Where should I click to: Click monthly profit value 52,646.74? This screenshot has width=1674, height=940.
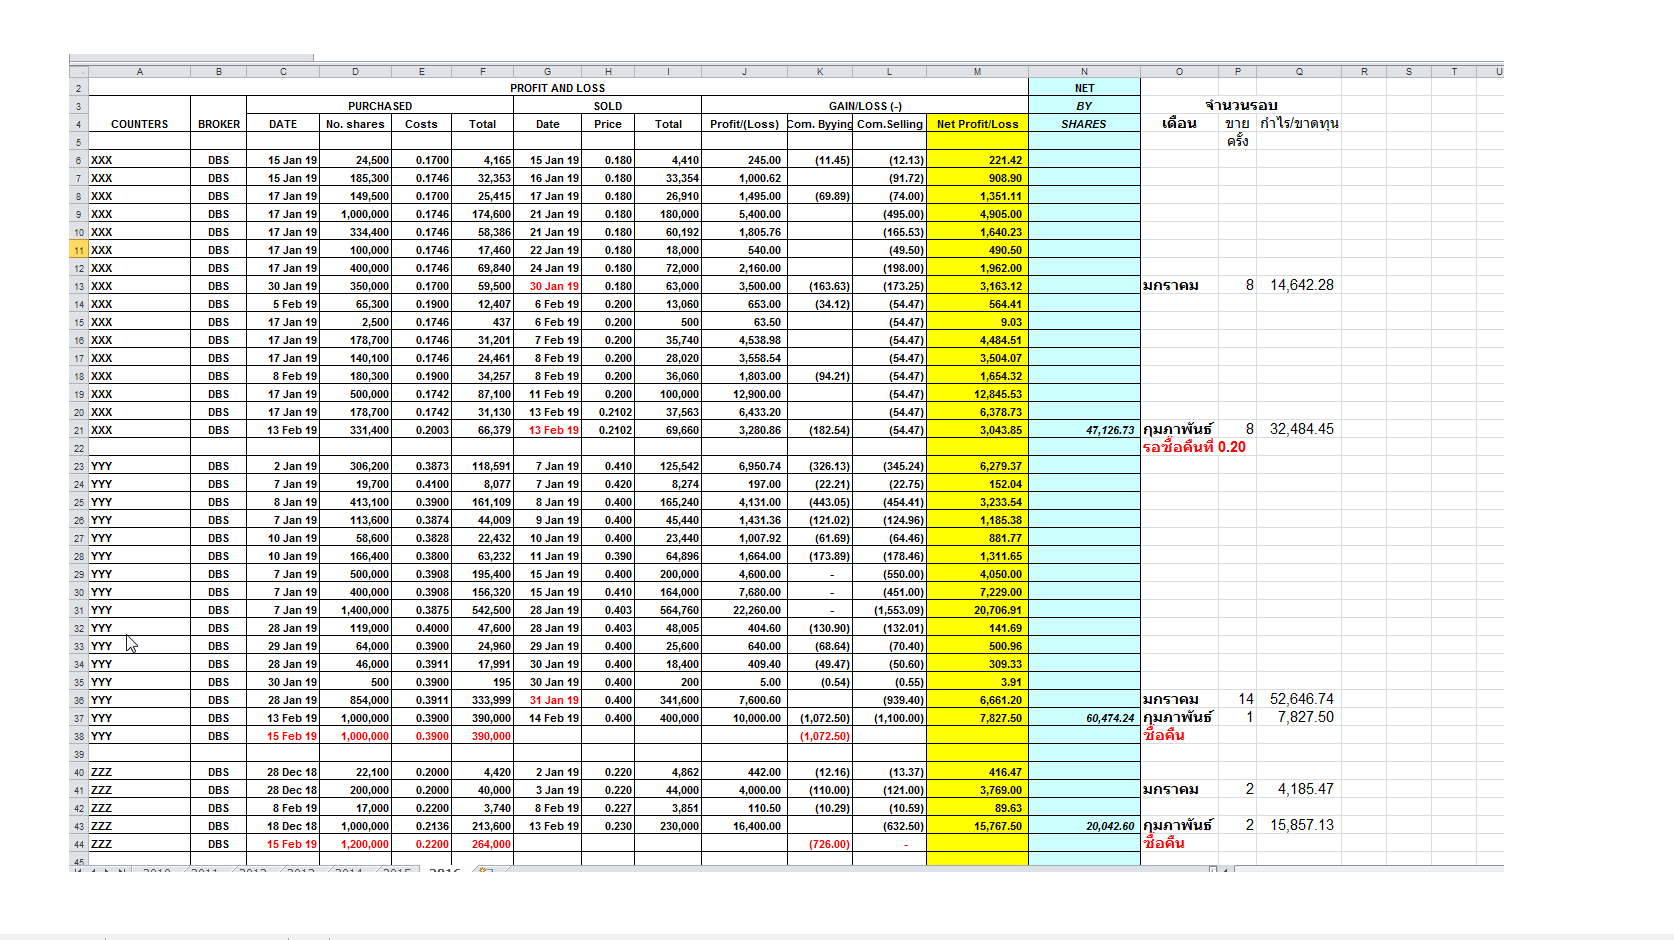tap(1302, 699)
